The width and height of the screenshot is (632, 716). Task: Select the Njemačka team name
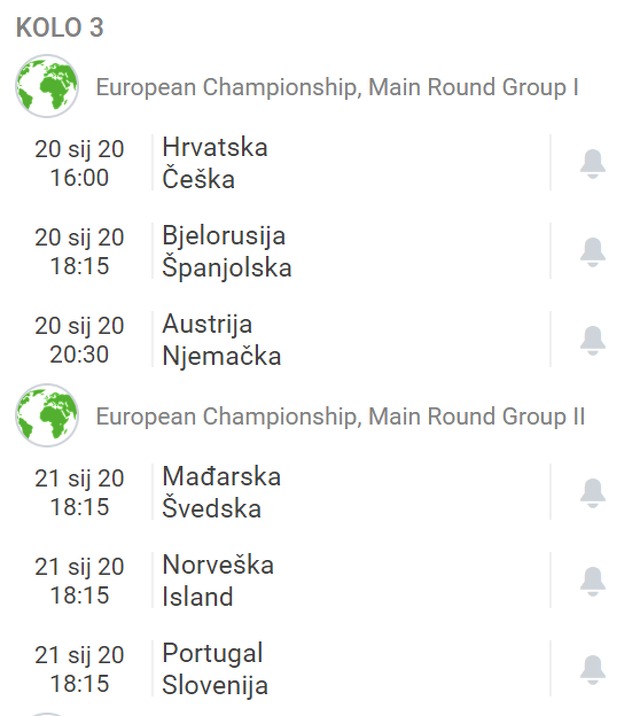point(222,356)
